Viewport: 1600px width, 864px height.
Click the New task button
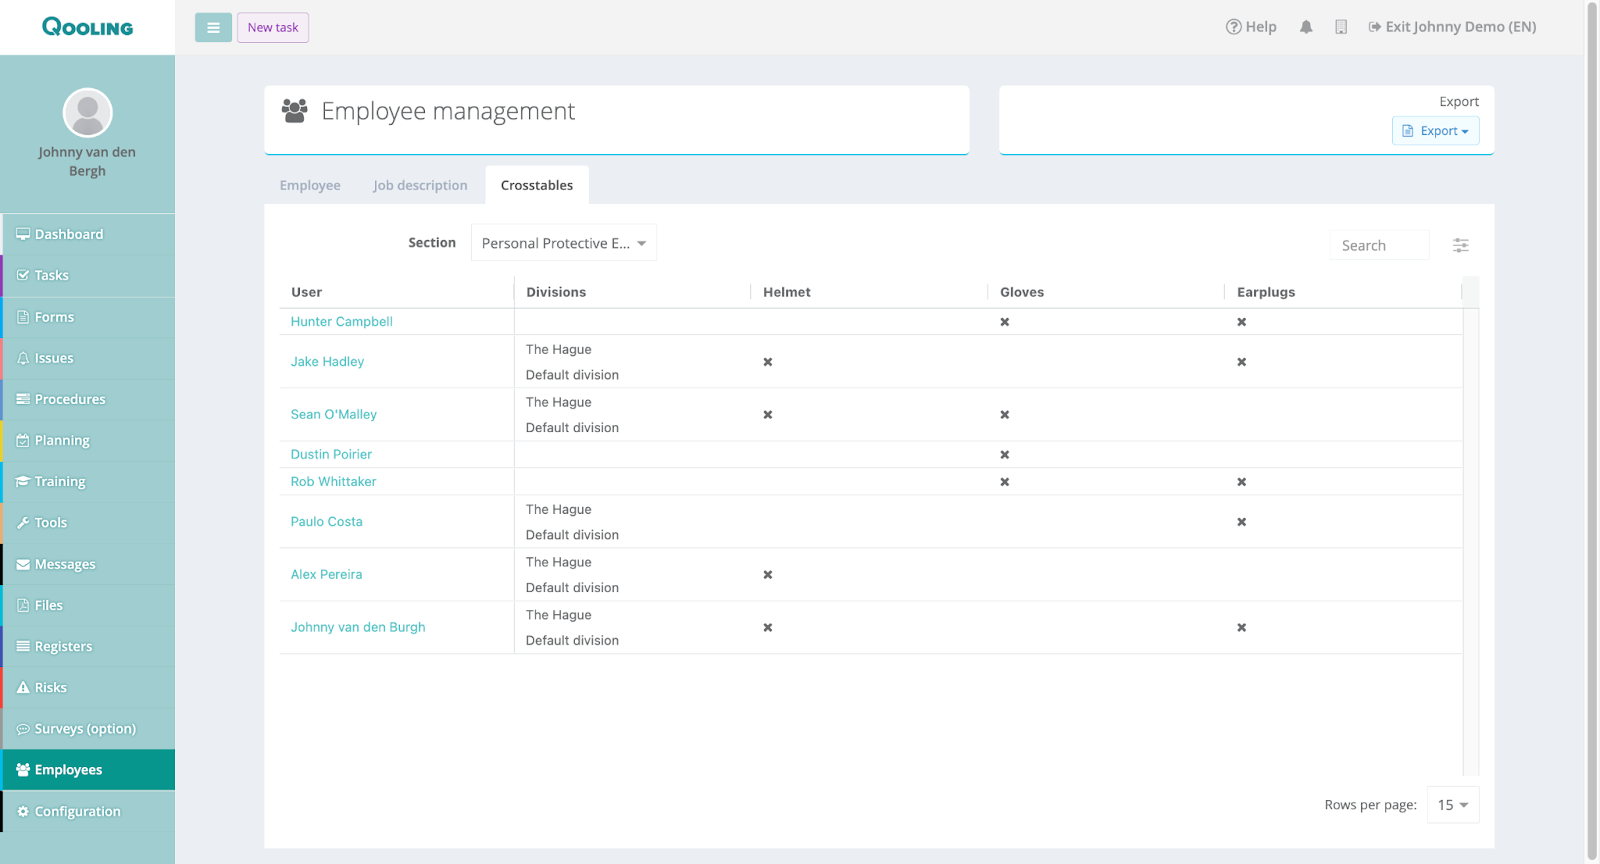coord(273,28)
